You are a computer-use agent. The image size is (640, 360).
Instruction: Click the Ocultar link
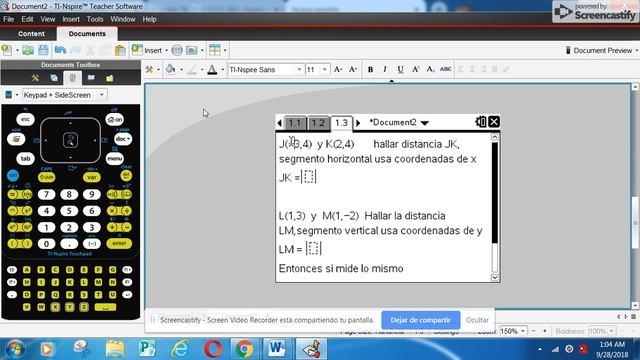tap(477, 320)
